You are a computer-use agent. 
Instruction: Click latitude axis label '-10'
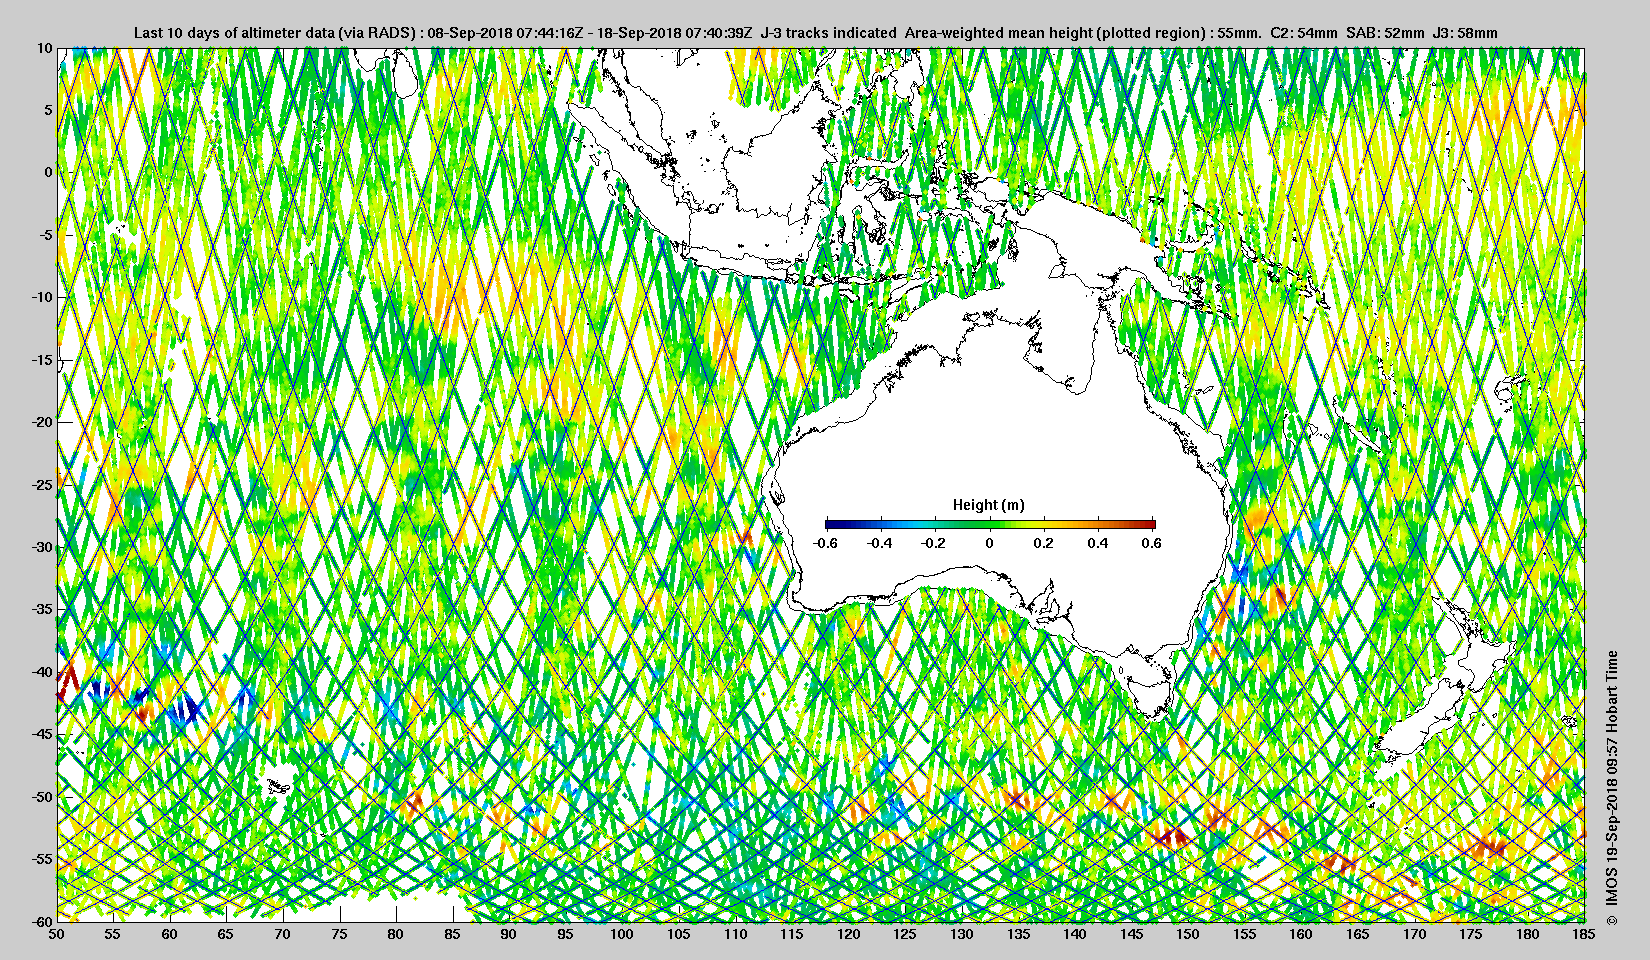41,297
